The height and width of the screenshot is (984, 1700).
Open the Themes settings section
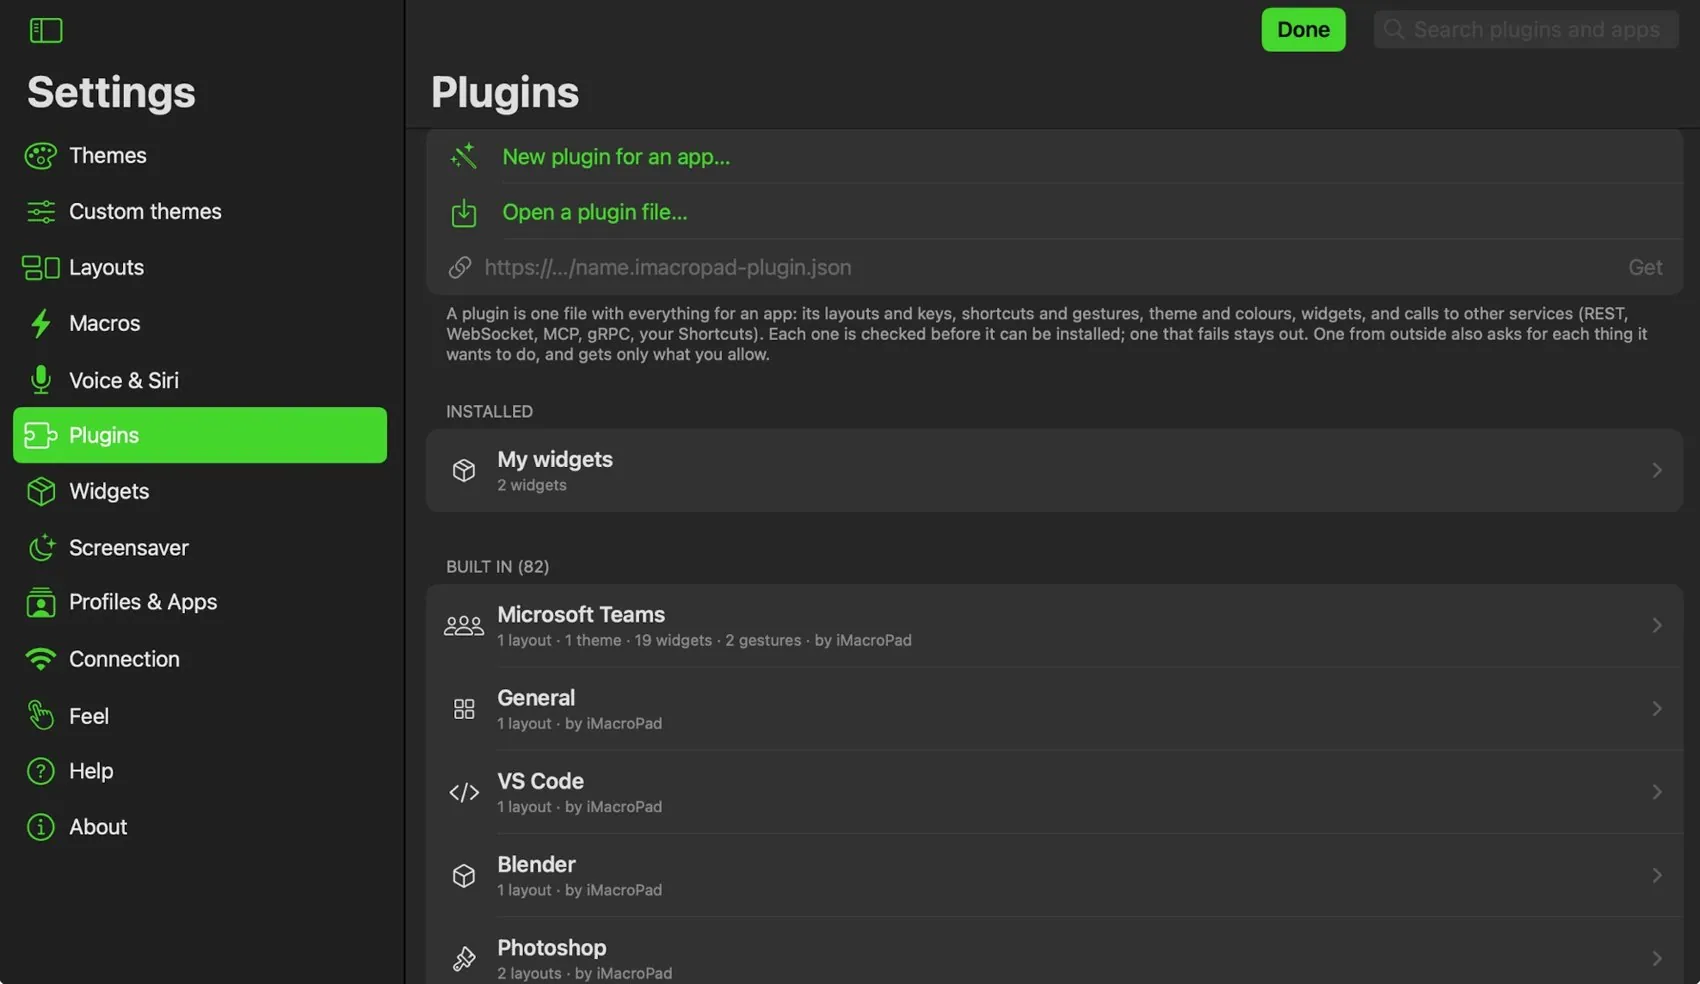pos(200,156)
